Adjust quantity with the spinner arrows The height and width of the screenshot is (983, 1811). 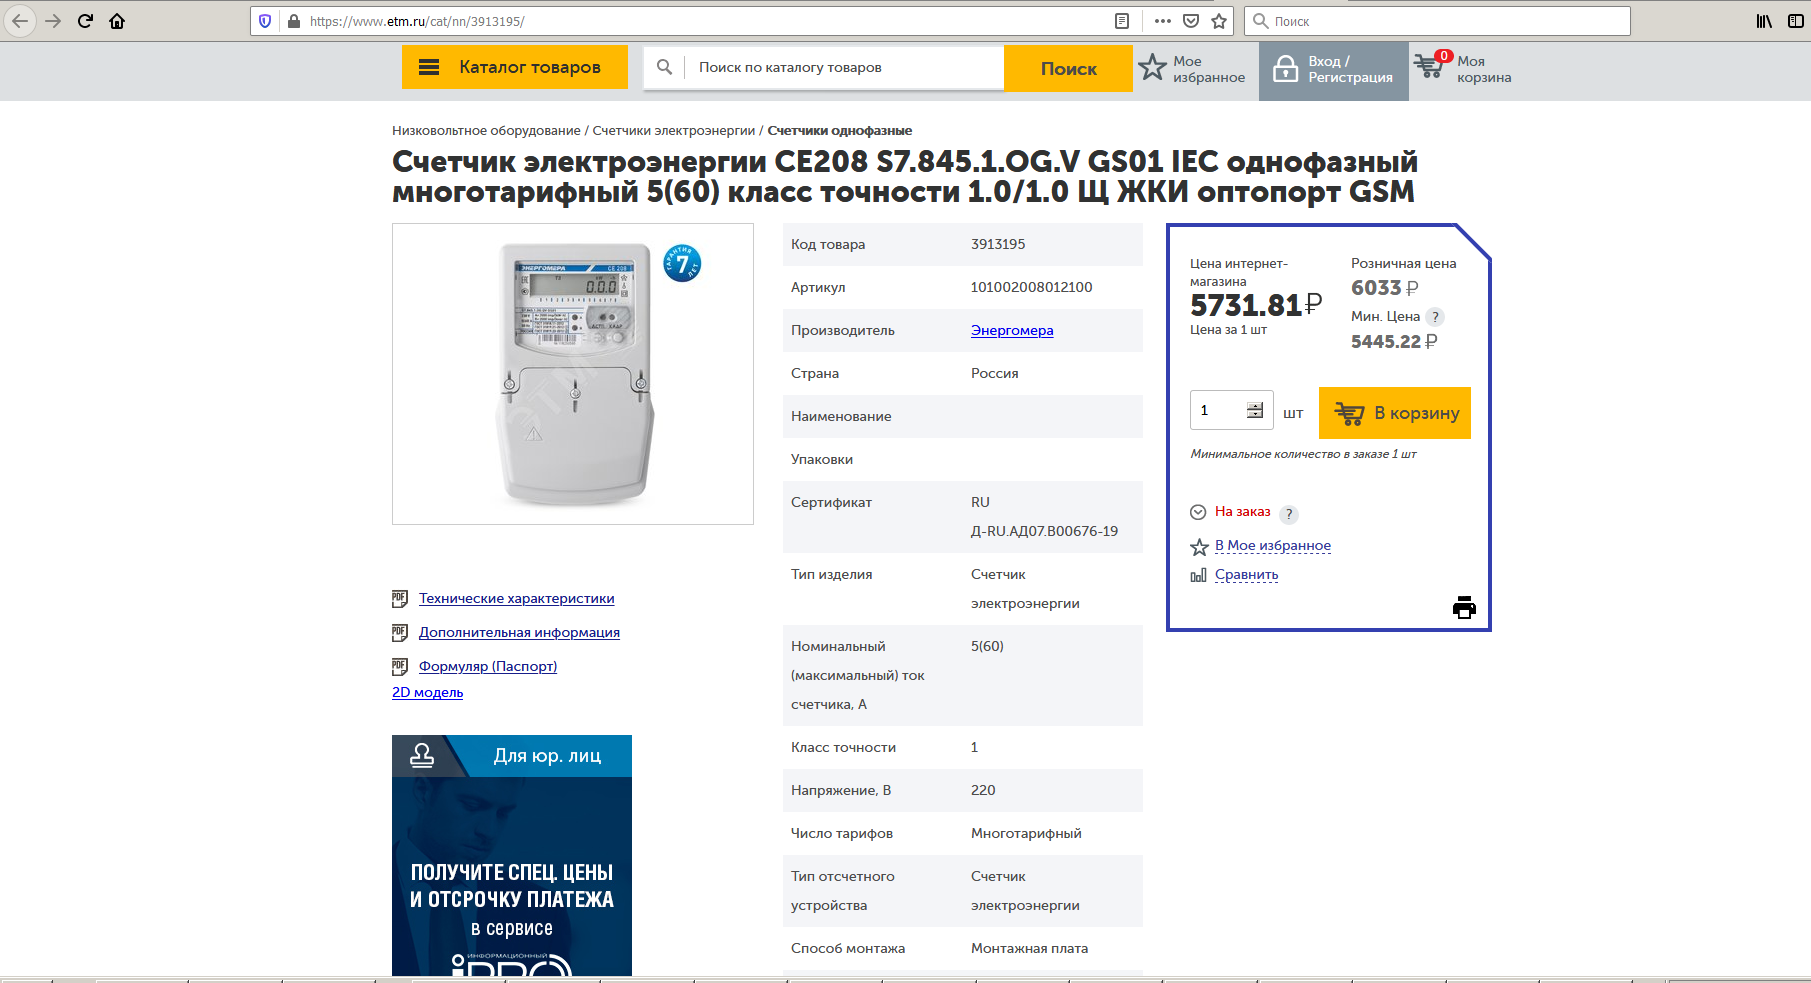point(1255,410)
